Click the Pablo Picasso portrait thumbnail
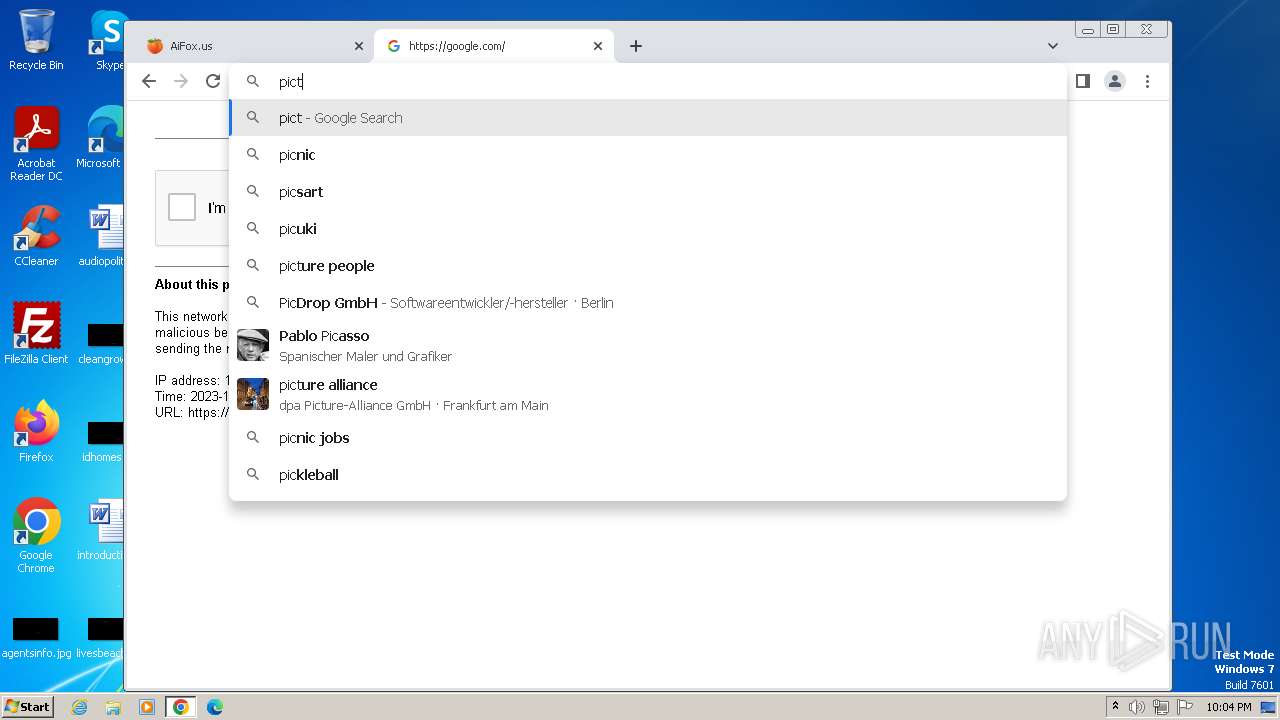Screen dimensions: 1280x720 pos(253,345)
